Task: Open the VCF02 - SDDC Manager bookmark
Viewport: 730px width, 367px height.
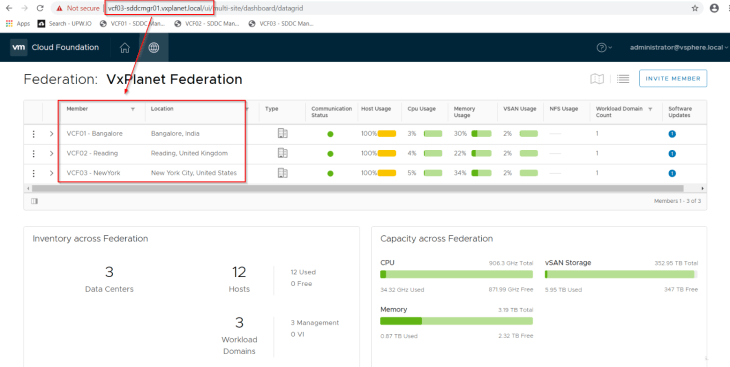Action: point(207,23)
